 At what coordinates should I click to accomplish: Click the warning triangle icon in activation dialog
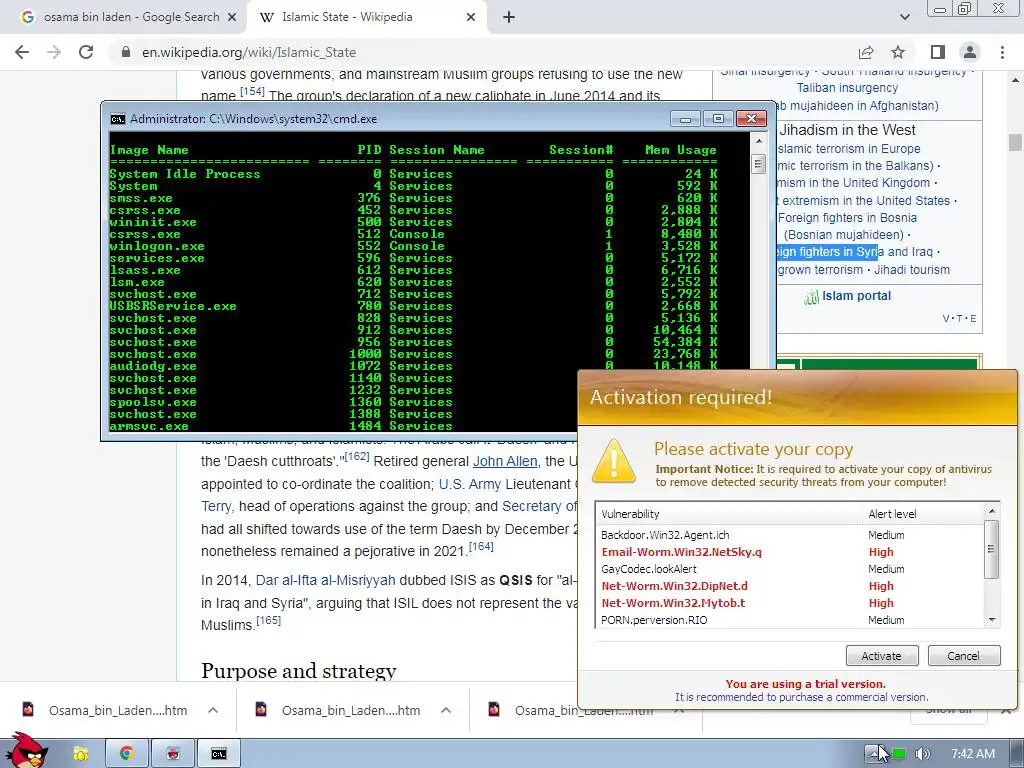pyautogui.click(x=613, y=461)
